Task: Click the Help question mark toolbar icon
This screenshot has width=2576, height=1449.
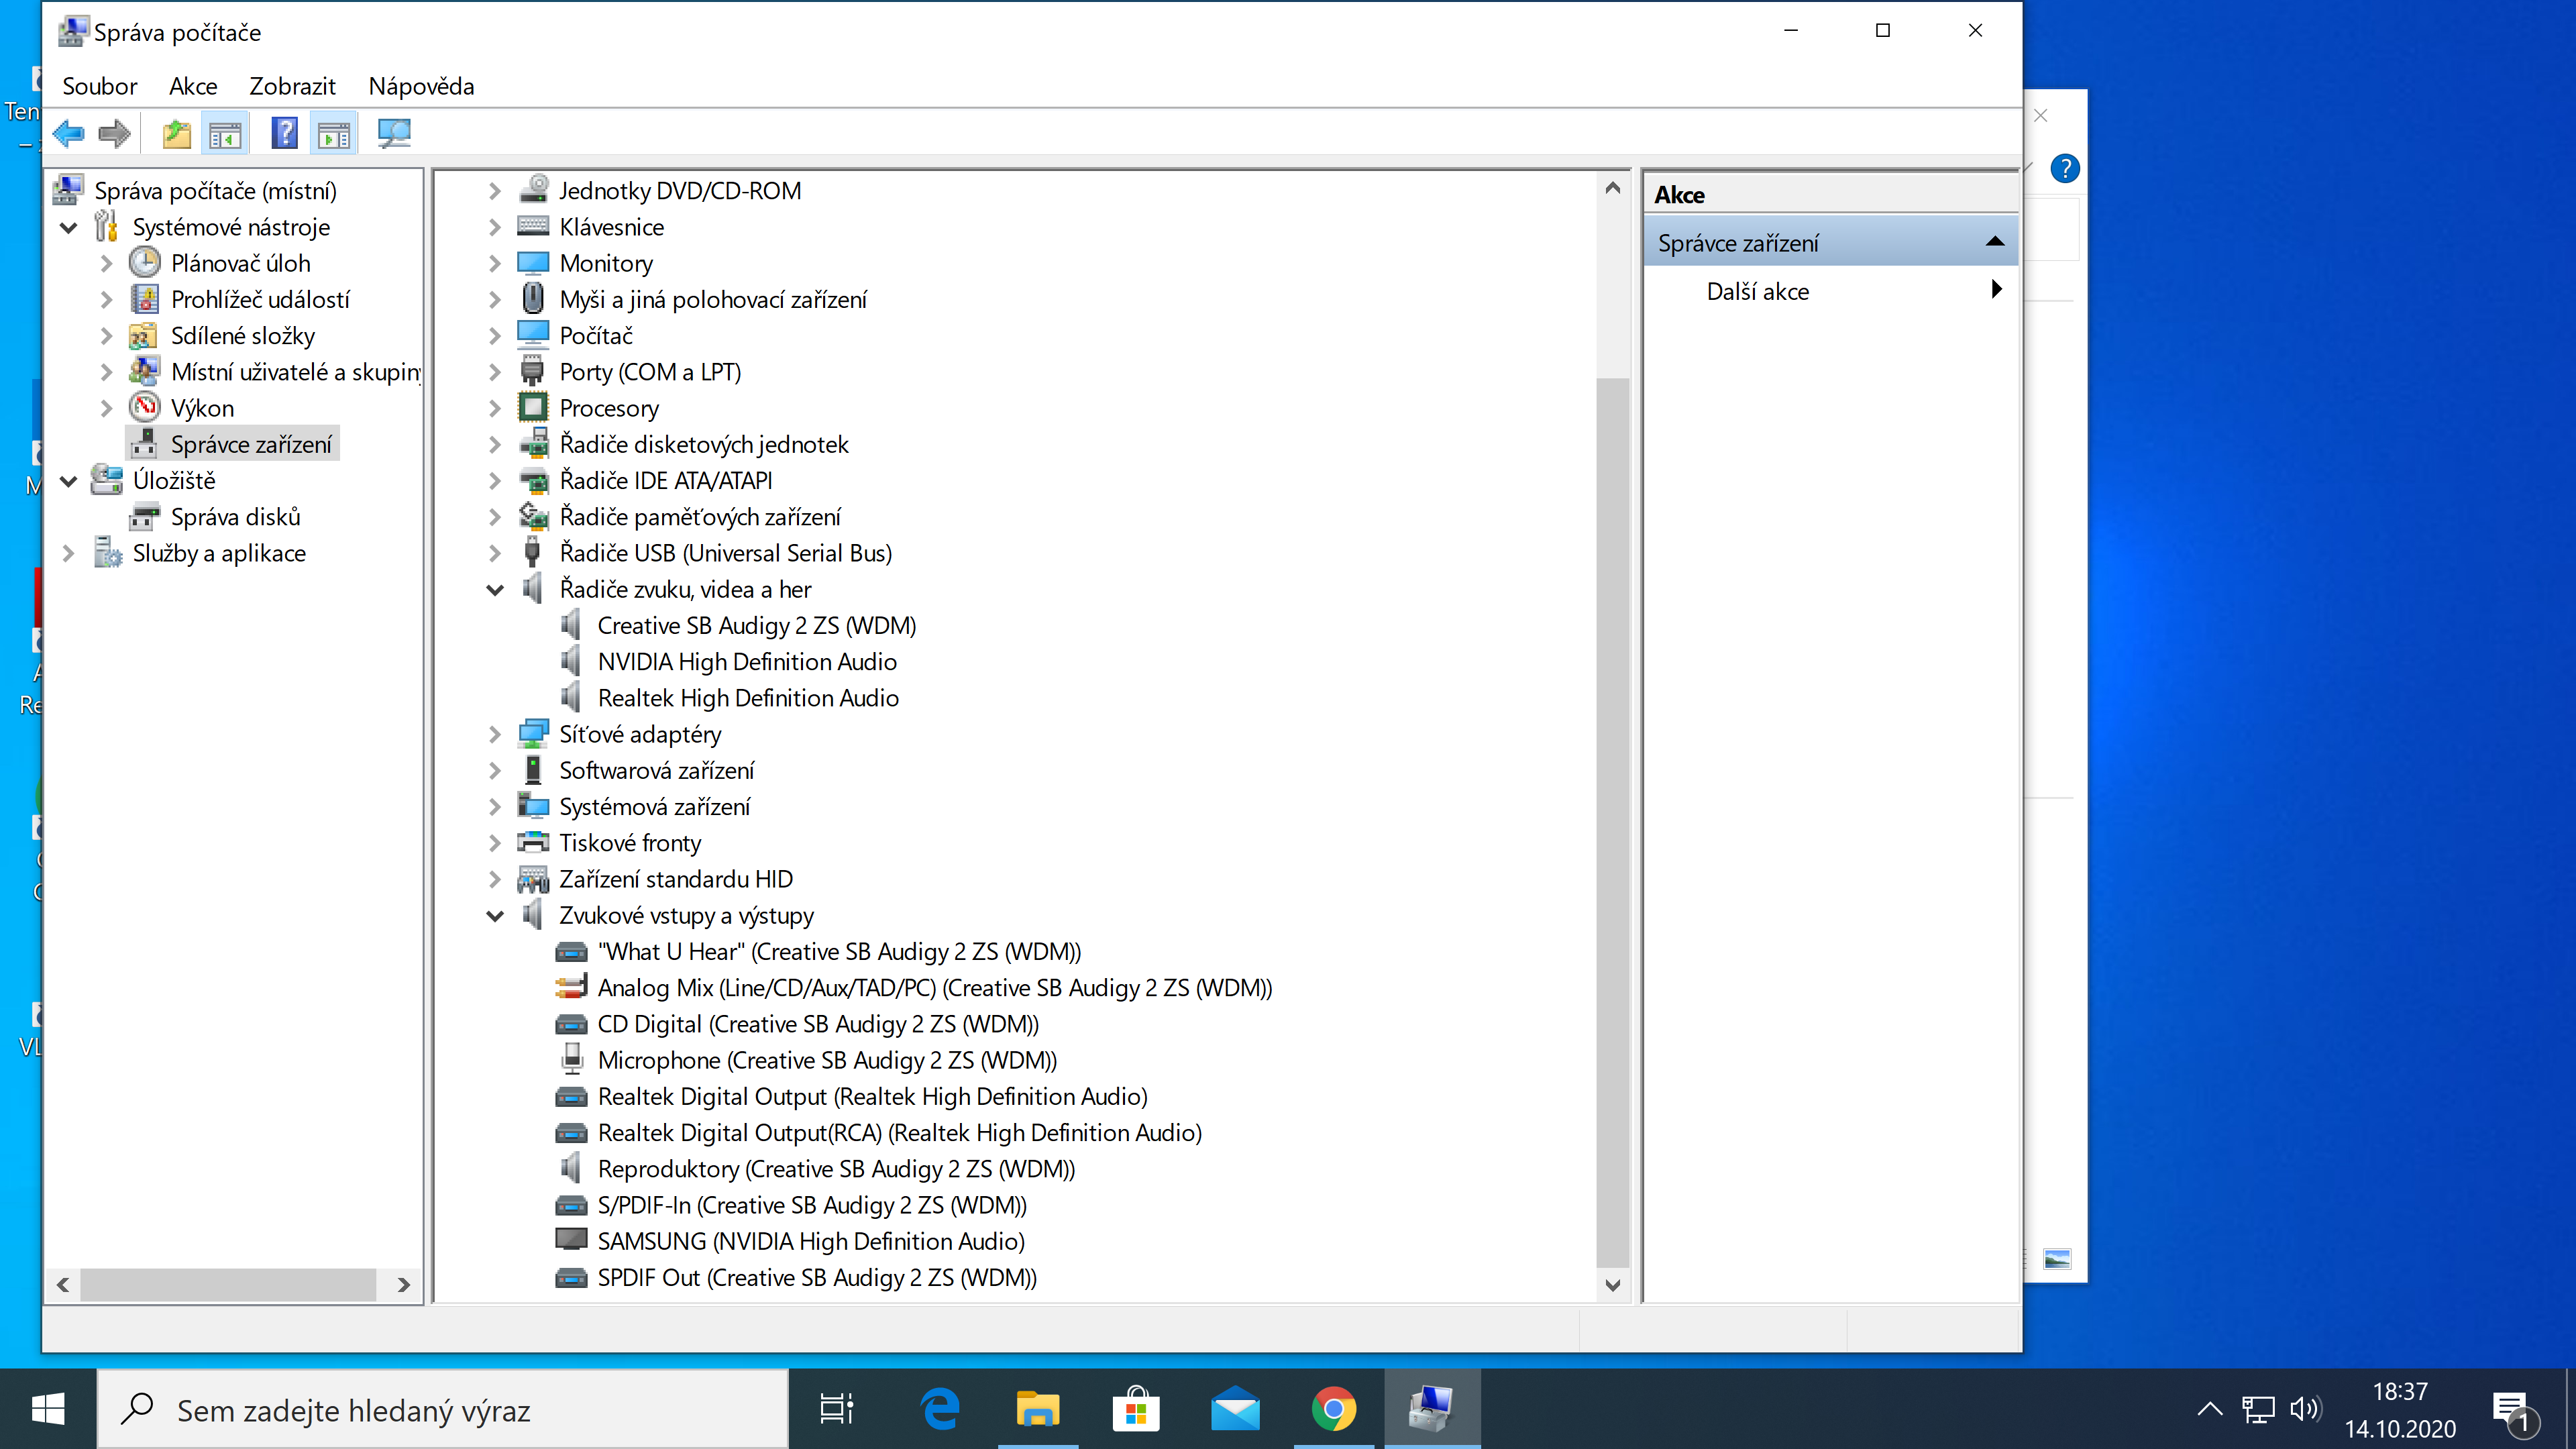Action: pyautogui.click(x=284, y=133)
